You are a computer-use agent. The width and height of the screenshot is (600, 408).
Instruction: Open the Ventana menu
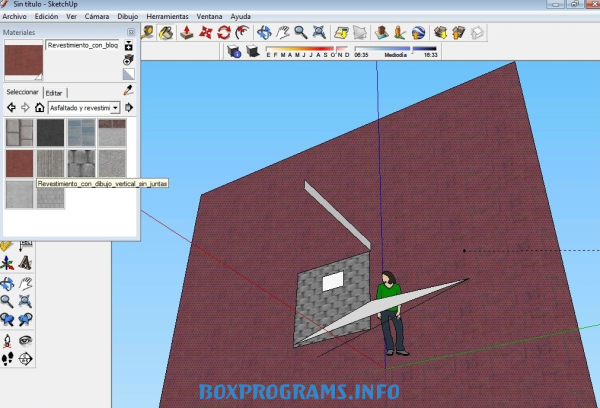209,16
